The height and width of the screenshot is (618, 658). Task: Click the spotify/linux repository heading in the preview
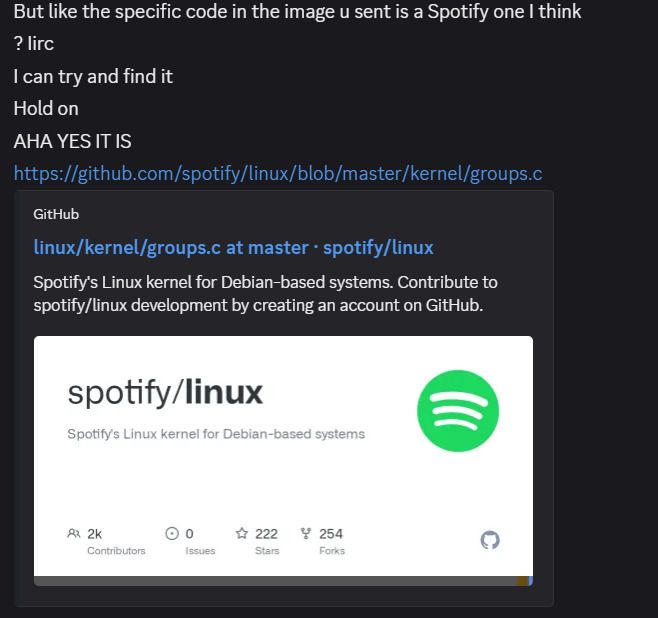pos(165,393)
